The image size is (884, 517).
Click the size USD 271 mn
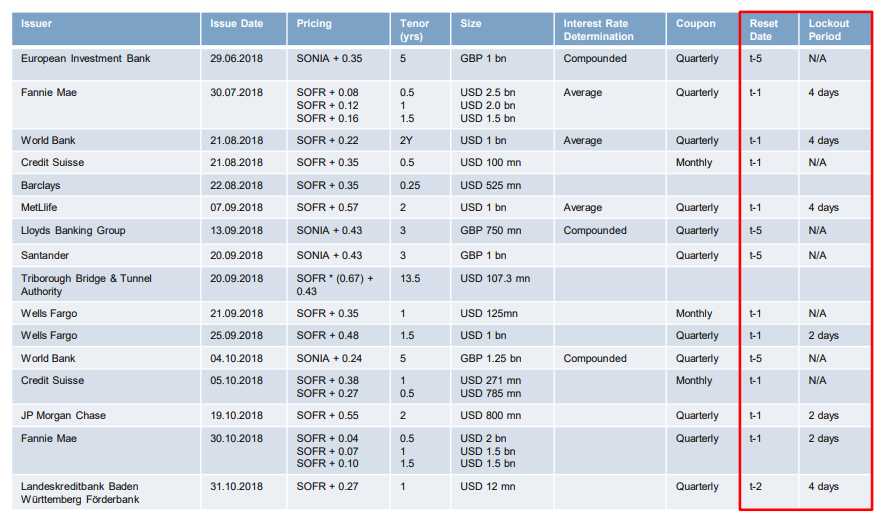pyautogui.click(x=490, y=381)
